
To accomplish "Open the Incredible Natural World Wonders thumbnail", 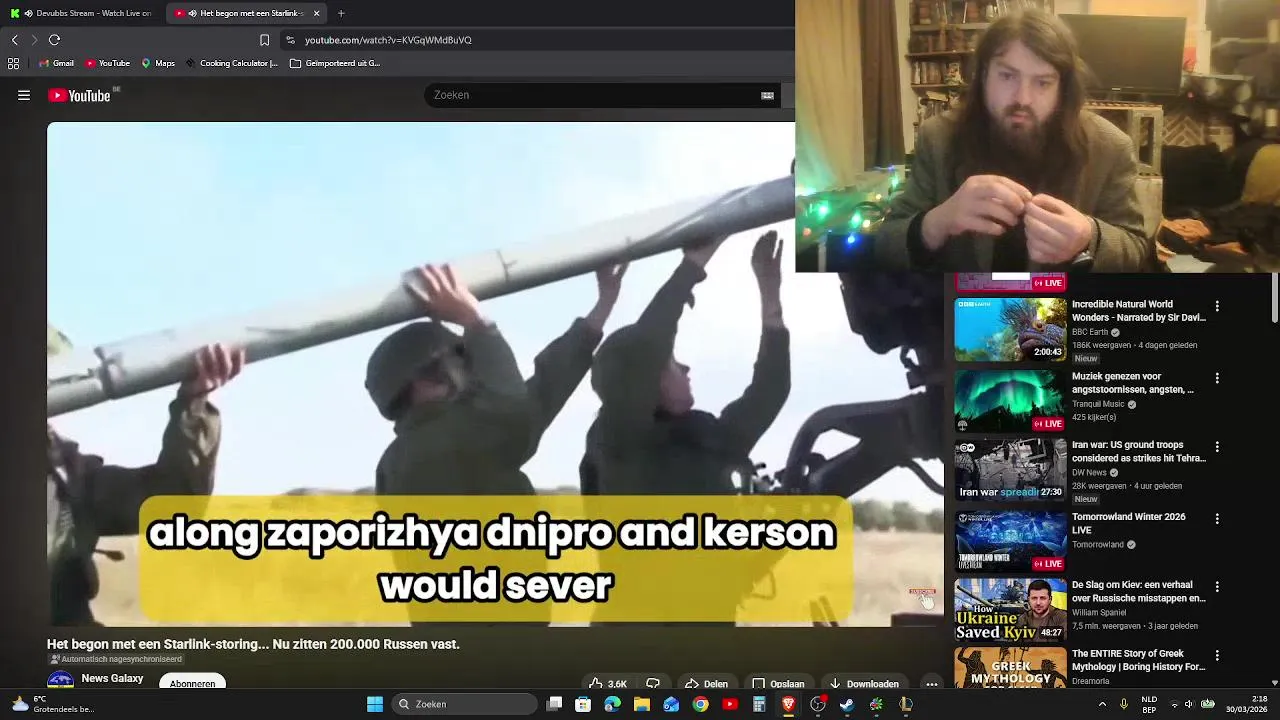I will click(1010, 330).
